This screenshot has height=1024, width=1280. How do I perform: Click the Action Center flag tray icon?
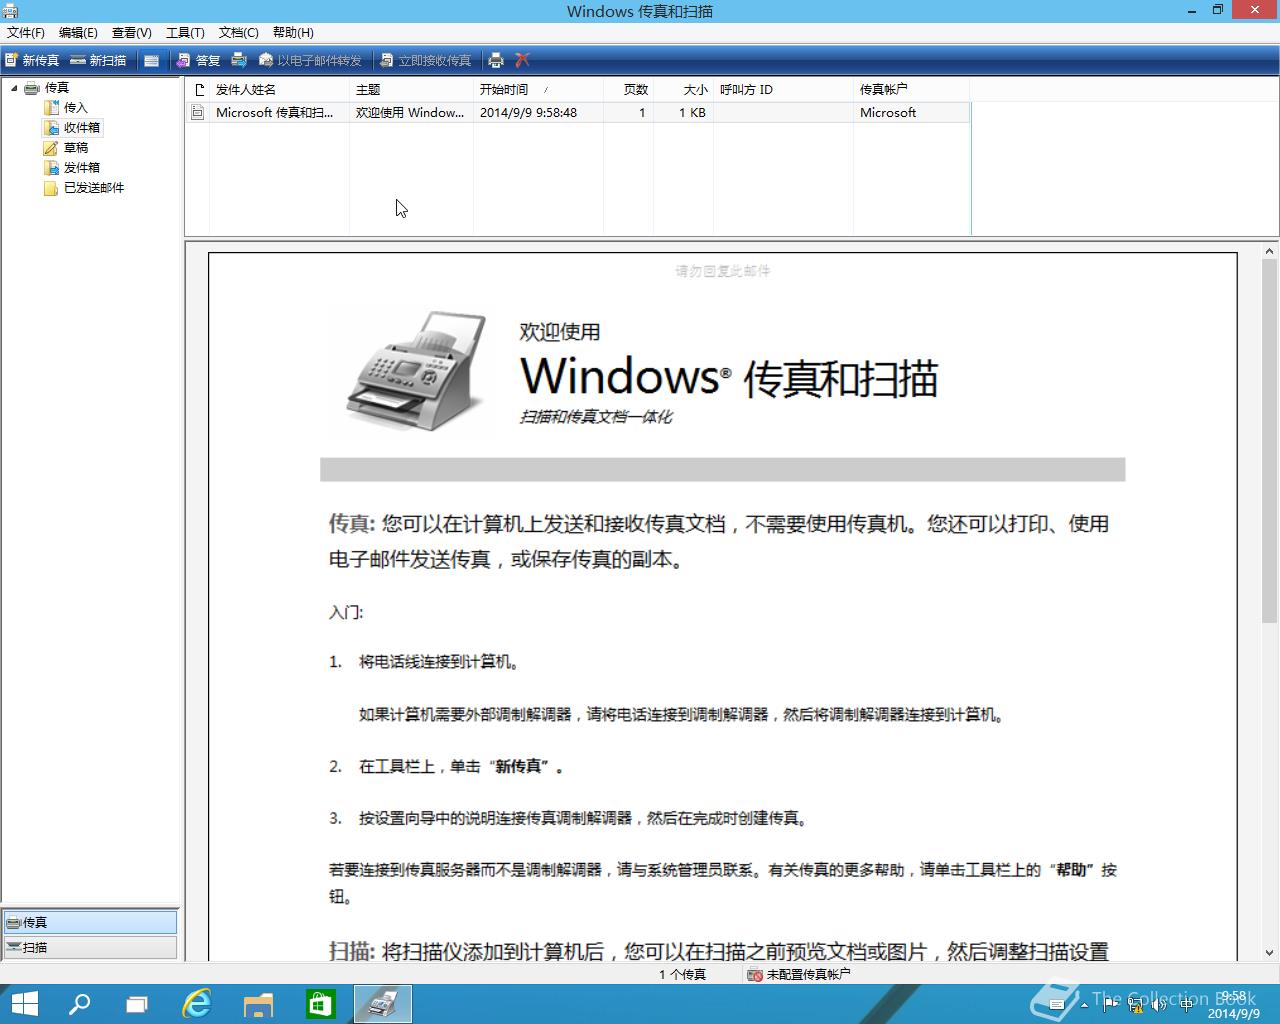coord(1110,1005)
